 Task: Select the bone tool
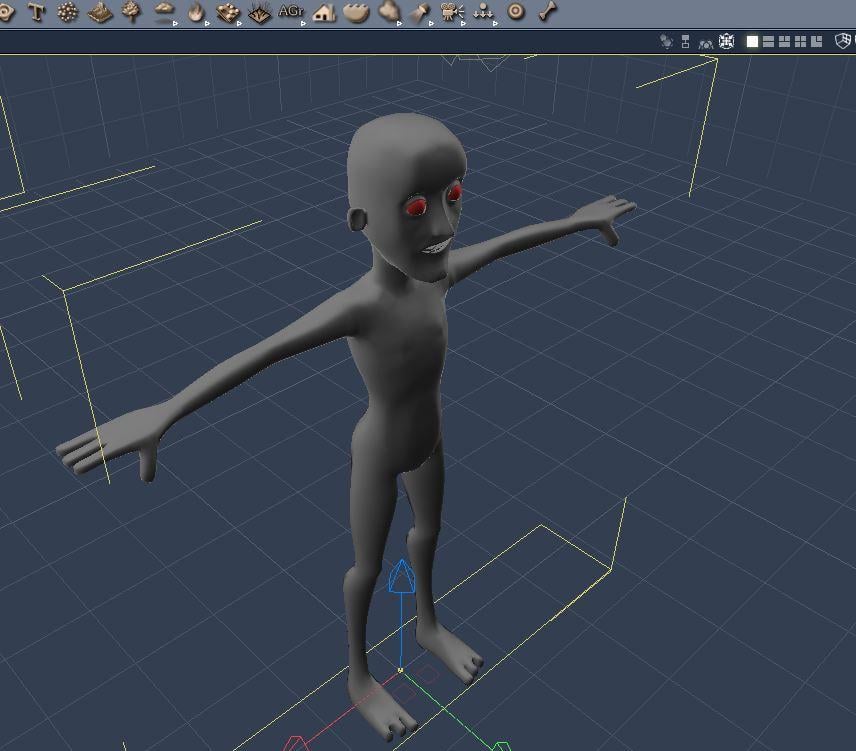[548, 11]
